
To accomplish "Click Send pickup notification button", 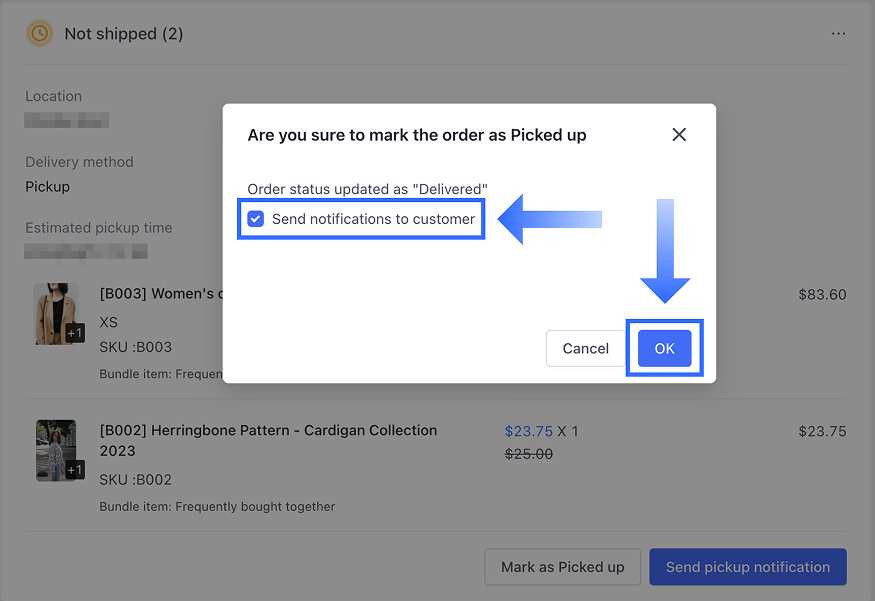I will [747, 567].
